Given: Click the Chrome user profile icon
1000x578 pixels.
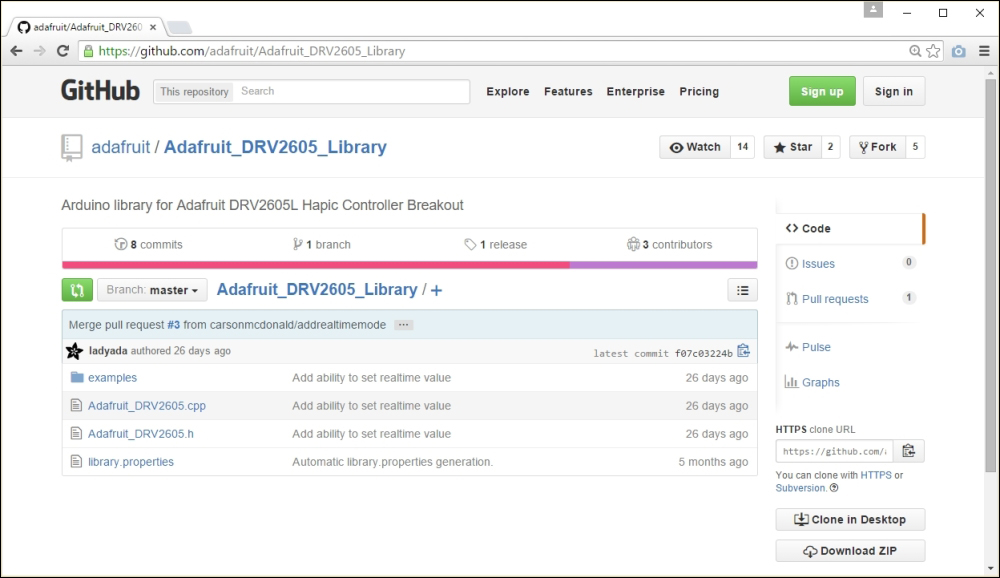Looking at the screenshot, I should [873, 10].
